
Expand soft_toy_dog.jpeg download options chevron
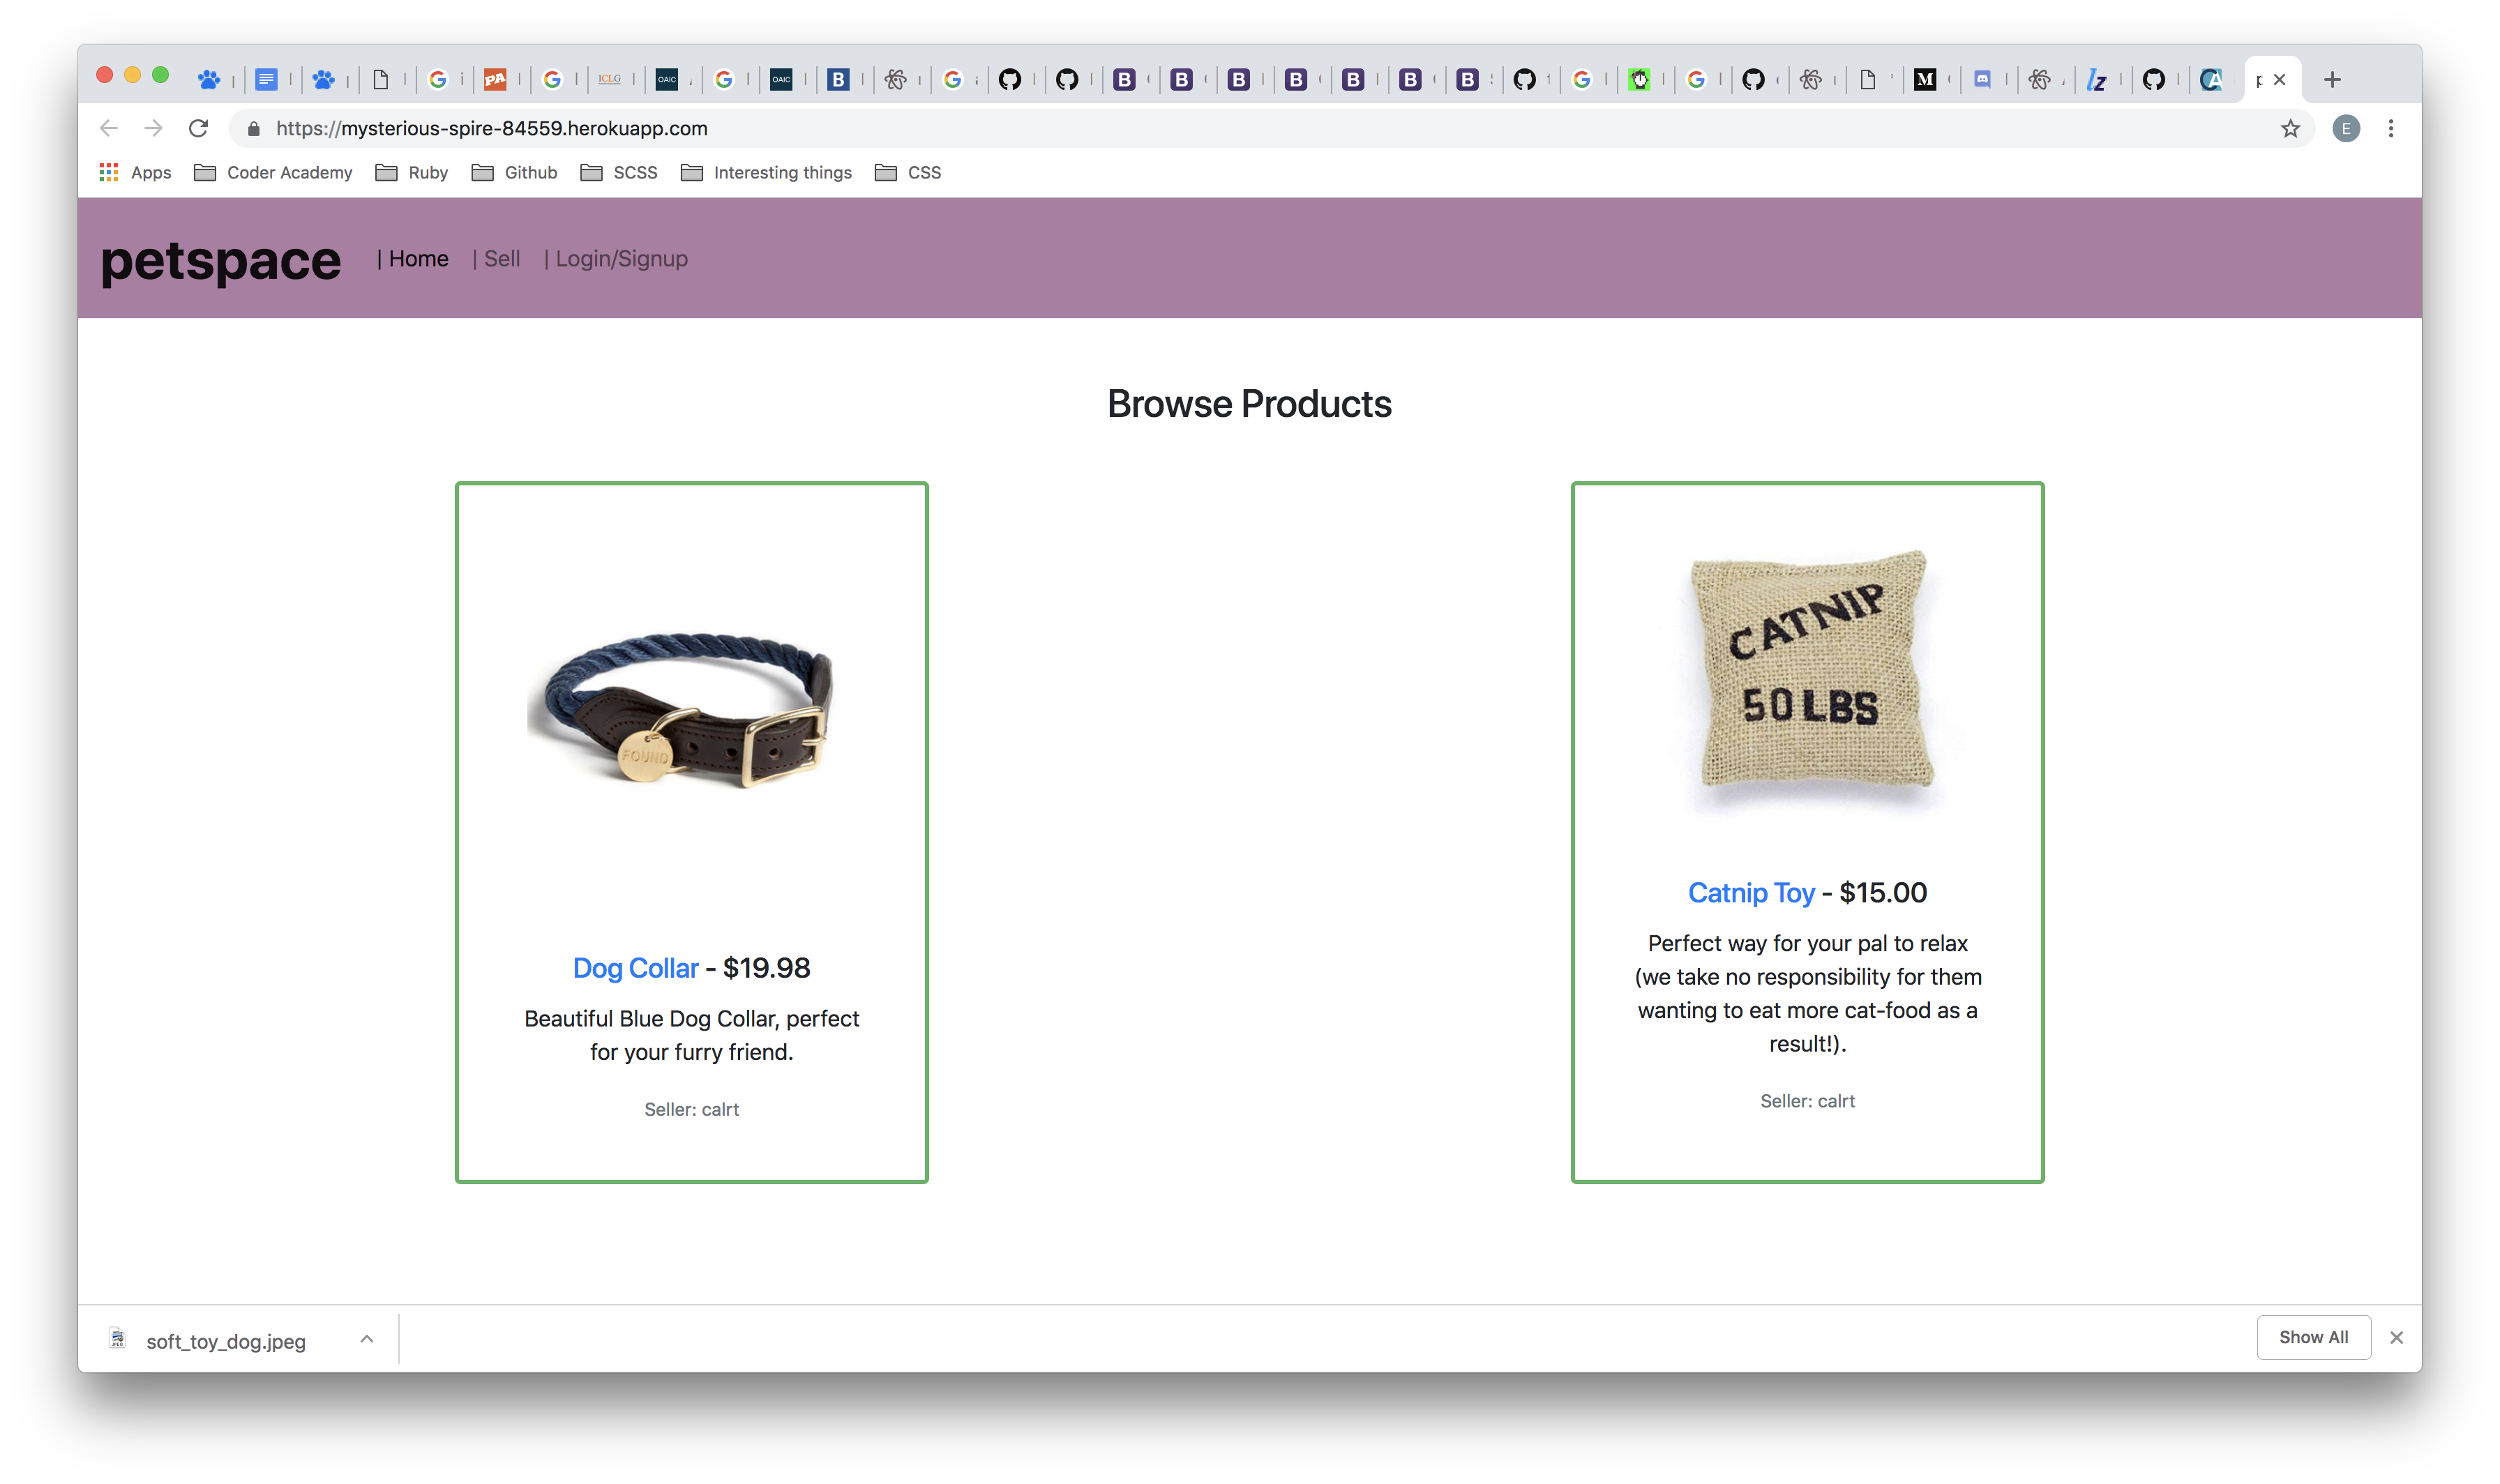[366, 1339]
